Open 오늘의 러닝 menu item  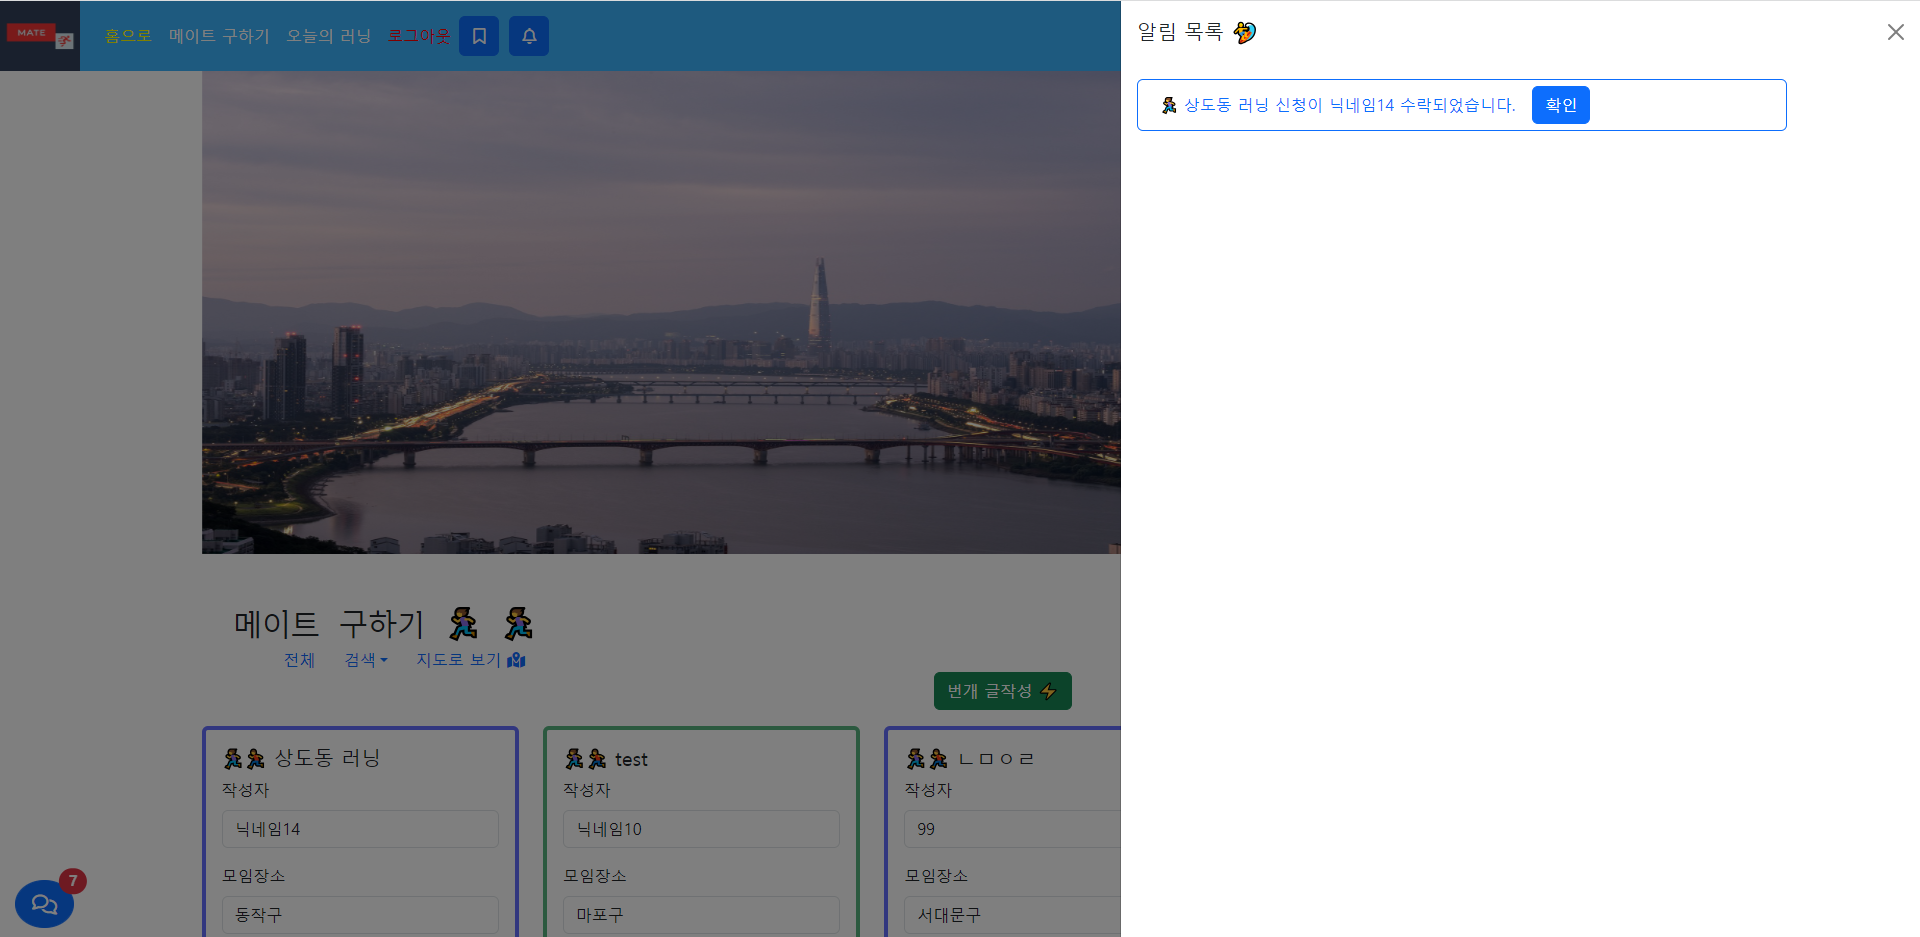[329, 36]
